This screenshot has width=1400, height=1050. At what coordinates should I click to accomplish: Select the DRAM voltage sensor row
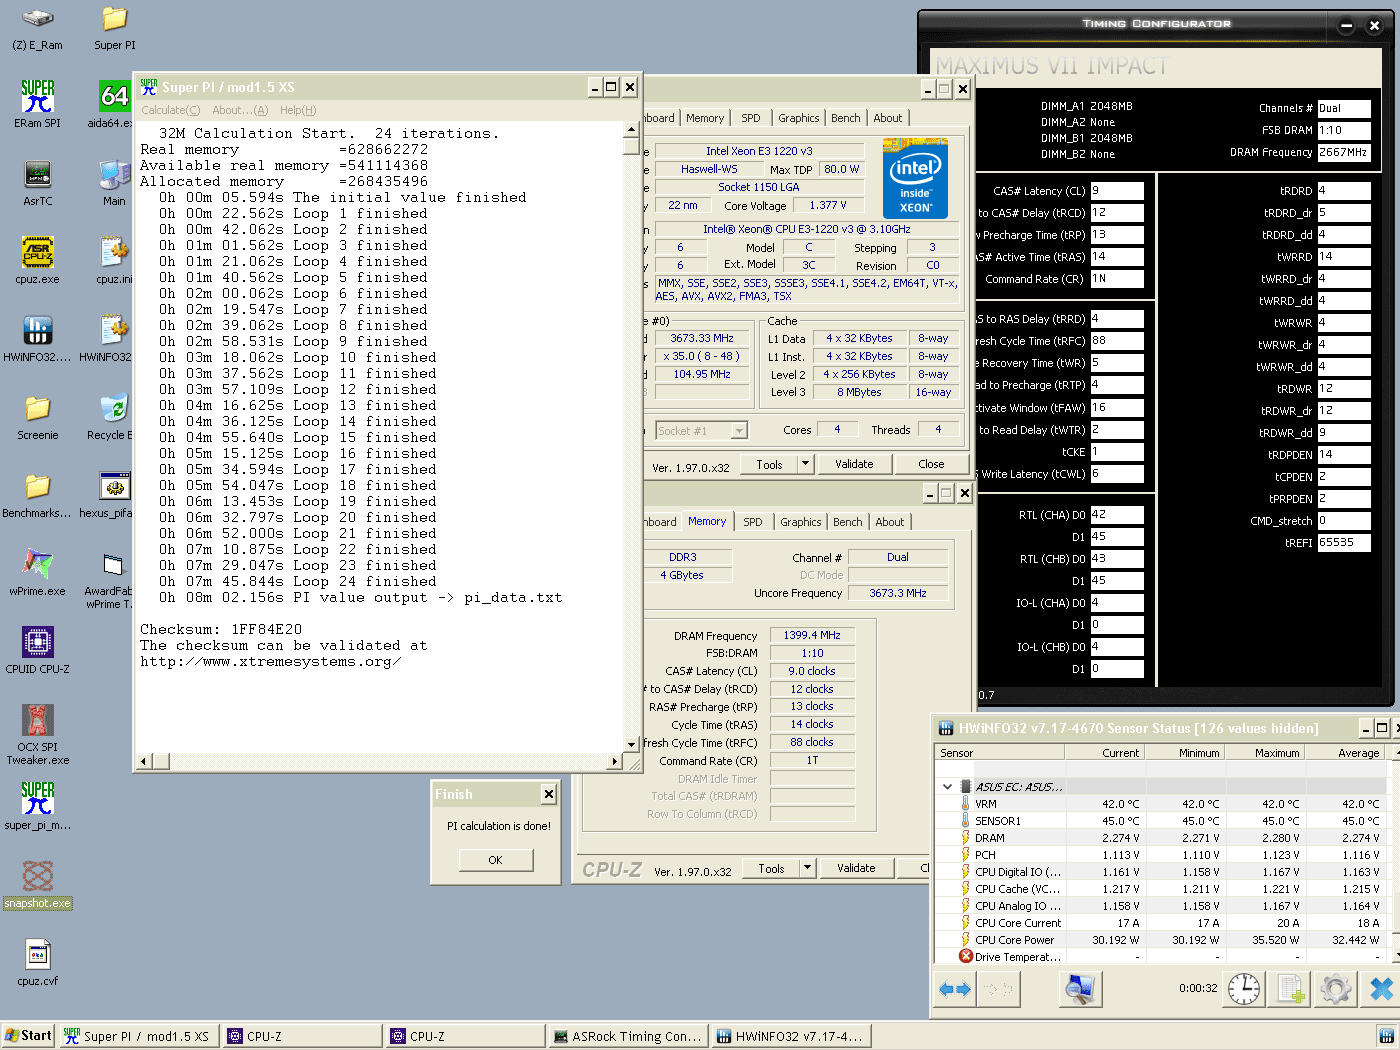coord(1160,838)
